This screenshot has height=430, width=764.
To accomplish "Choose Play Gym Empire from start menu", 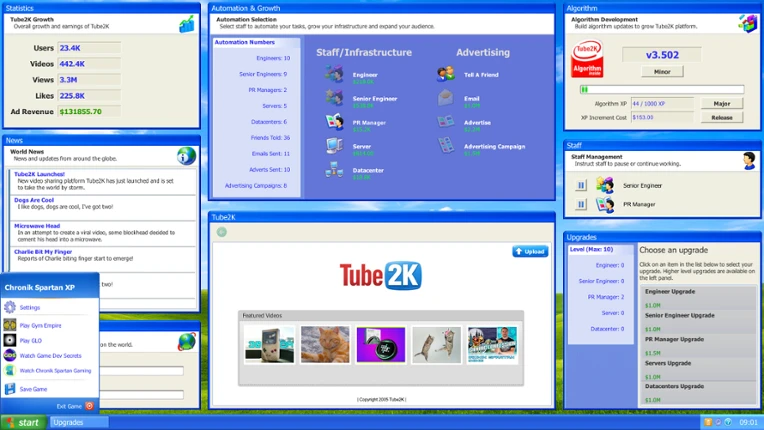I will 49,325.
